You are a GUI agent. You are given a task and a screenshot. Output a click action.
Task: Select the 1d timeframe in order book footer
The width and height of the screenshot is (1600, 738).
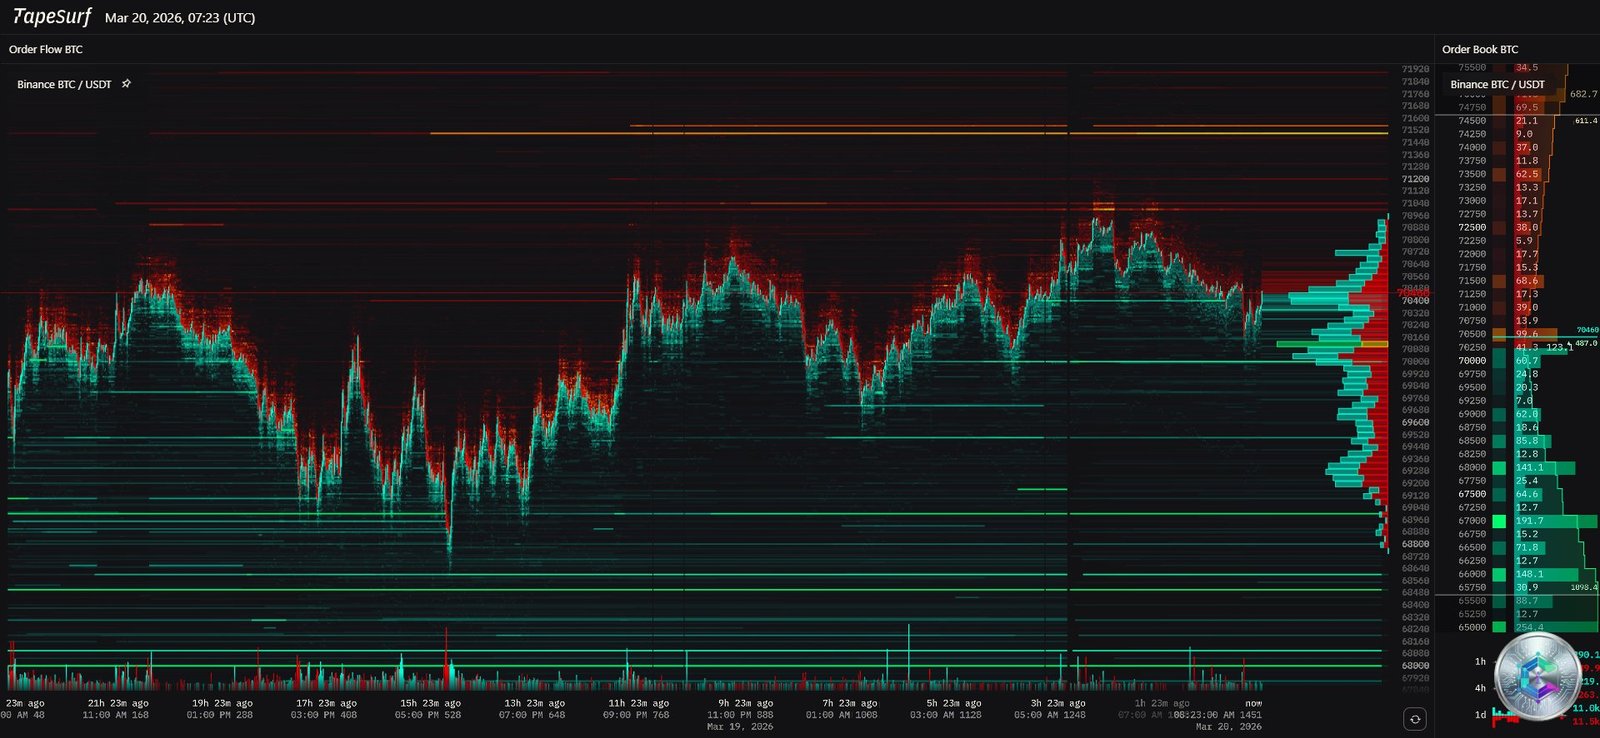(1480, 715)
